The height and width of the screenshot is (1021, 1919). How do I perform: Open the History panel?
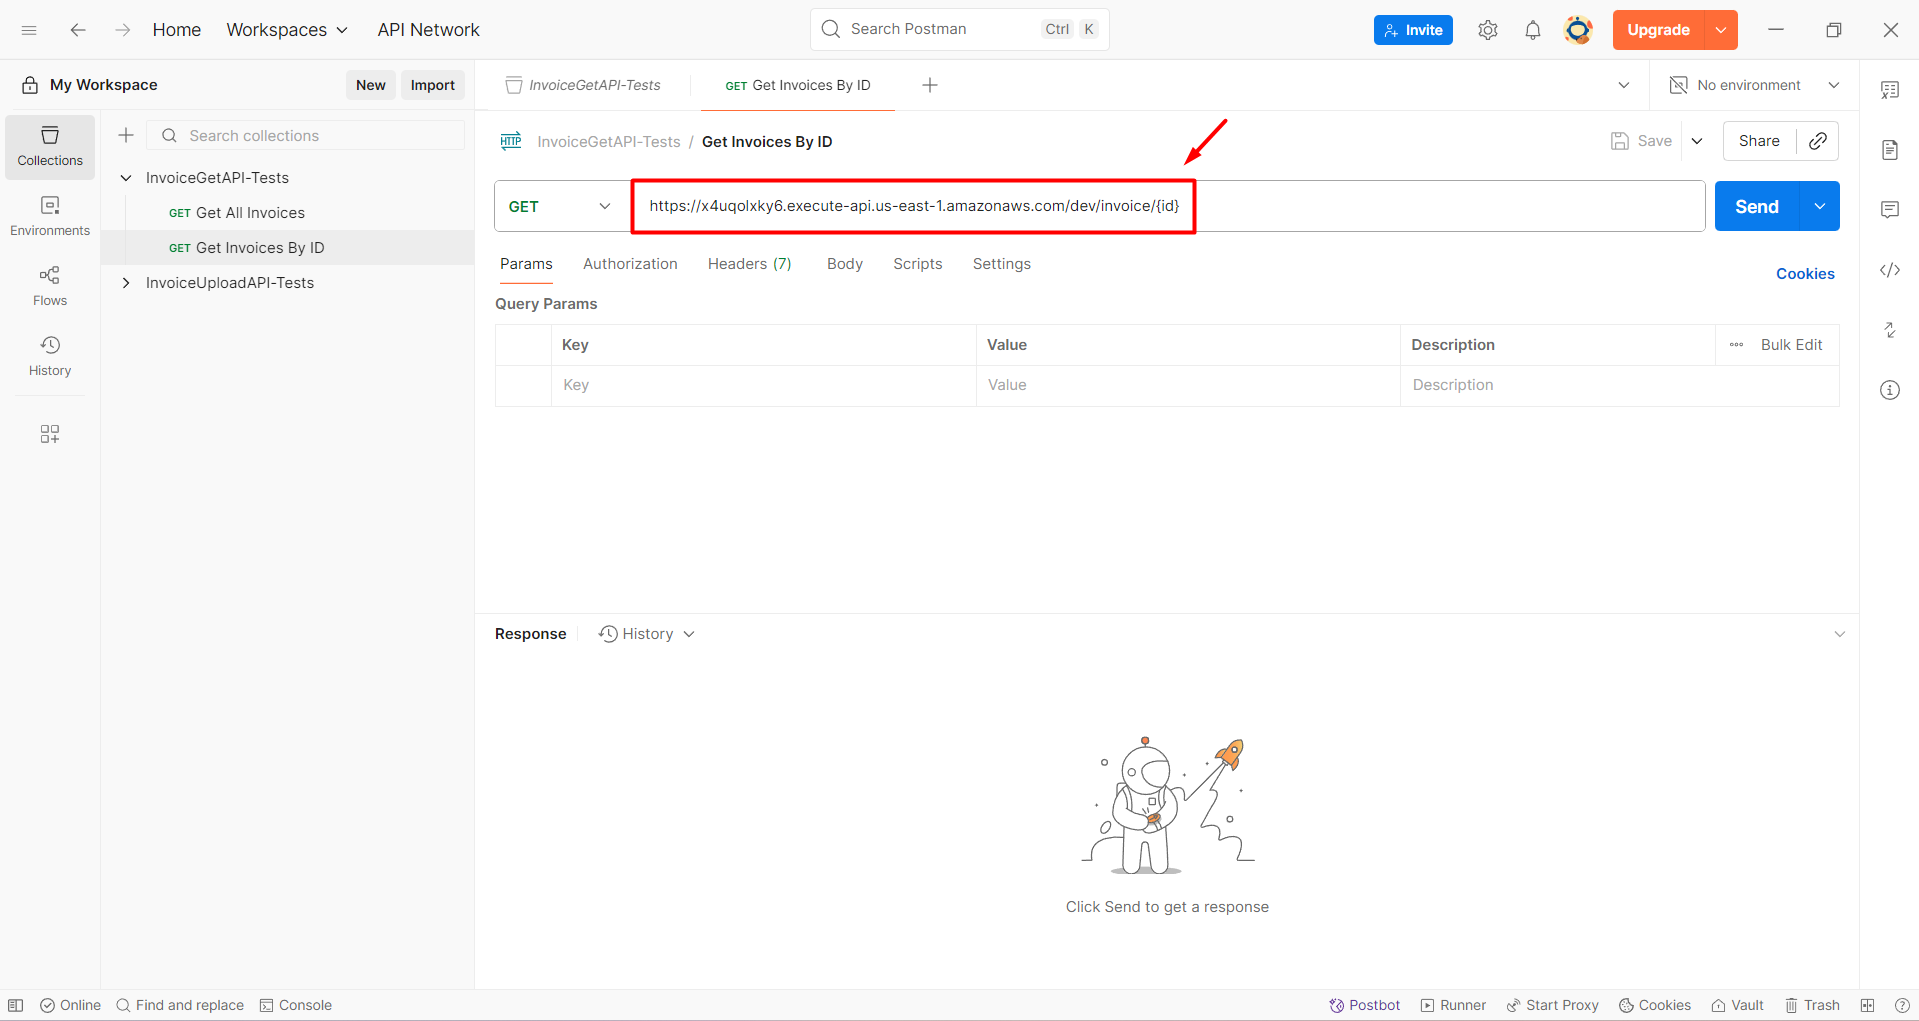click(x=49, y=355)
